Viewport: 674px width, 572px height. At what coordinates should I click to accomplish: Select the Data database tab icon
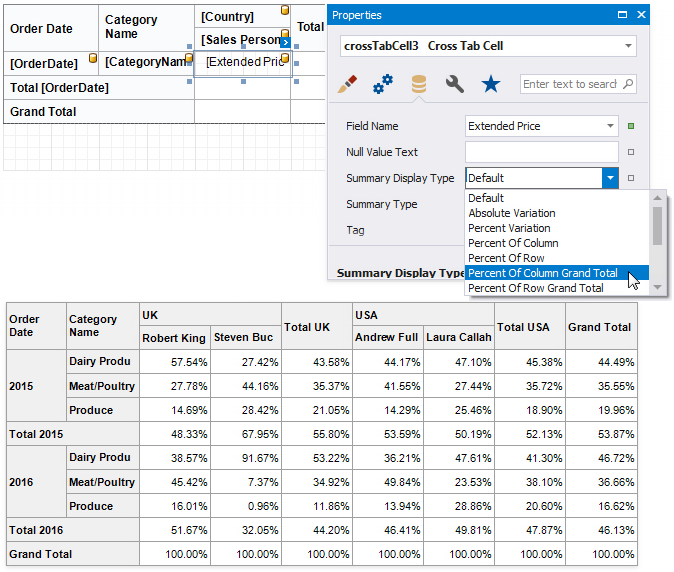tap(418, 85)
